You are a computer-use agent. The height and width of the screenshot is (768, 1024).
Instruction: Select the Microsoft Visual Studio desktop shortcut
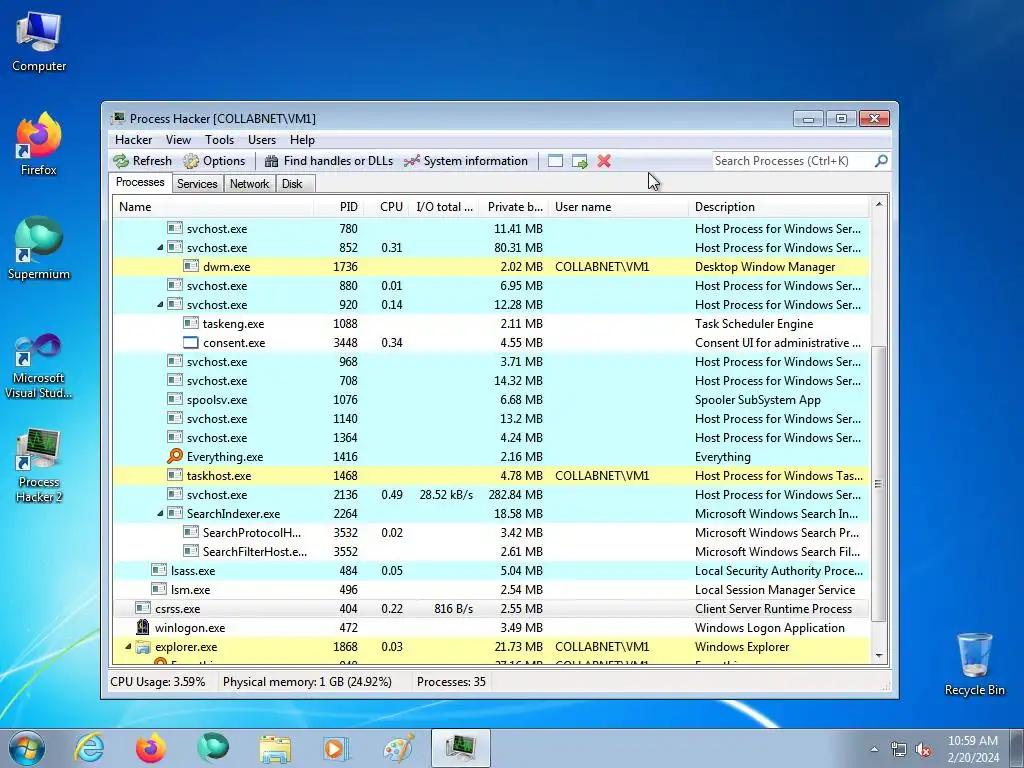39,366
